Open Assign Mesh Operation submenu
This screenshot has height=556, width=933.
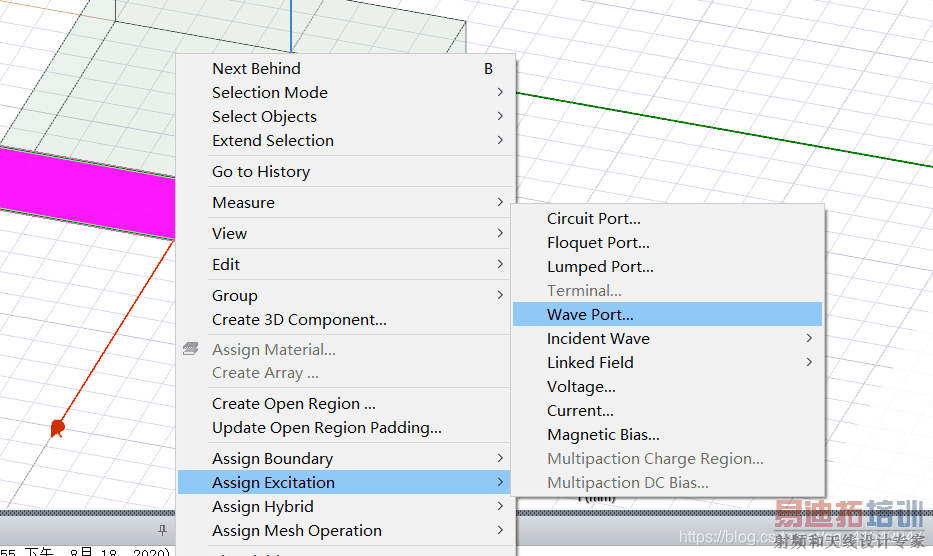296,530
